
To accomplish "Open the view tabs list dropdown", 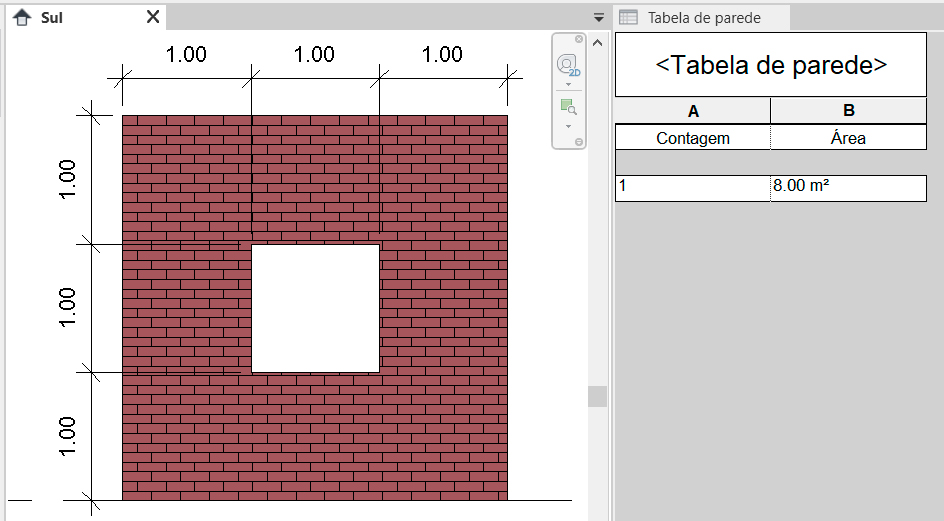I will tap(598, 18).
